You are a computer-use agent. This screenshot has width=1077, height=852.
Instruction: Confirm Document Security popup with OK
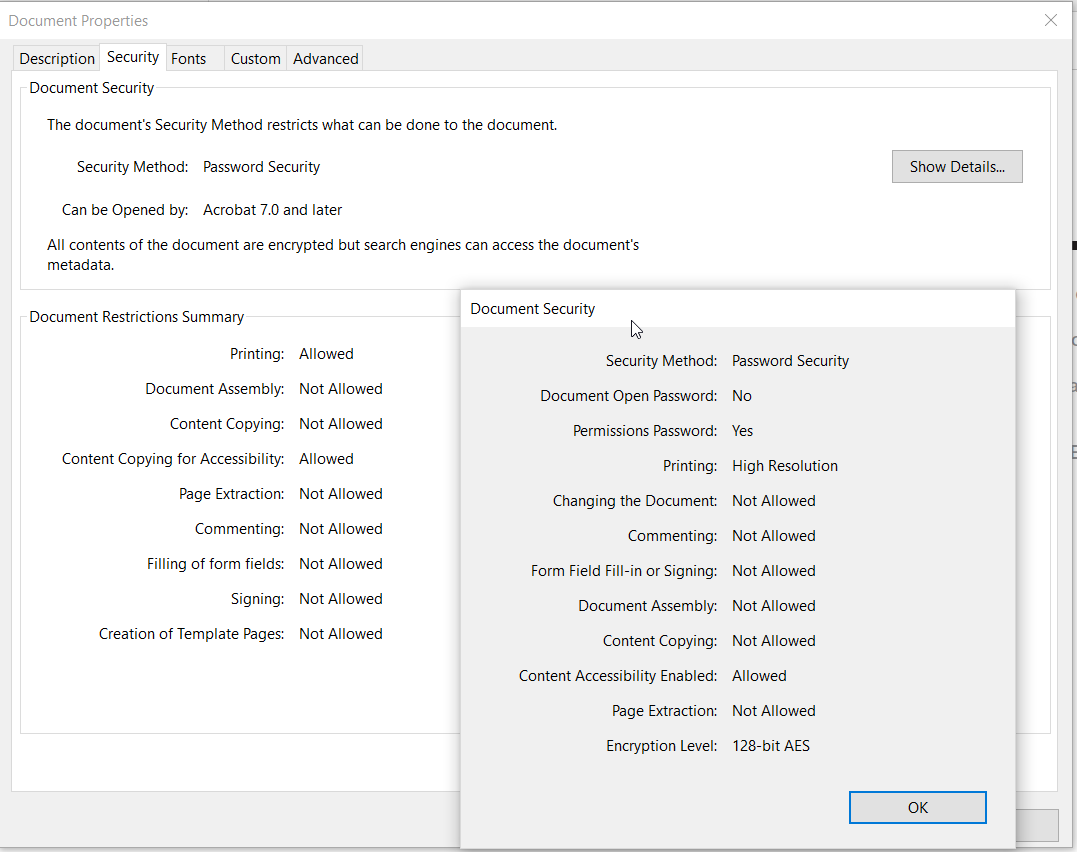click(x=918, y=807)
